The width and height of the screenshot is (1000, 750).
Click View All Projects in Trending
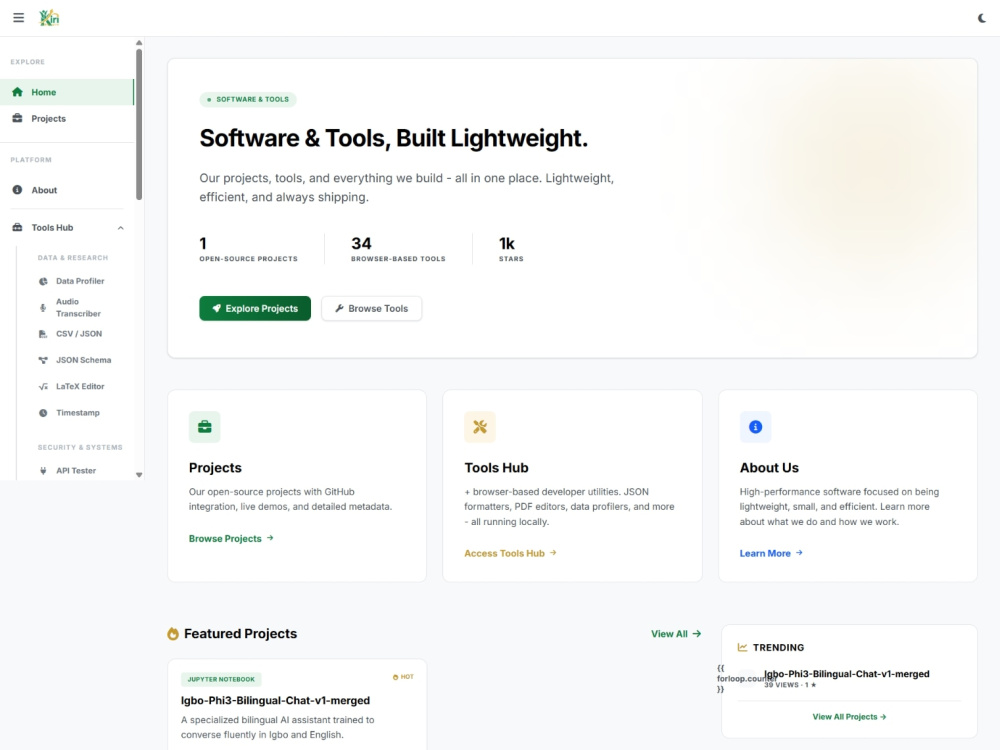[849, 717]
